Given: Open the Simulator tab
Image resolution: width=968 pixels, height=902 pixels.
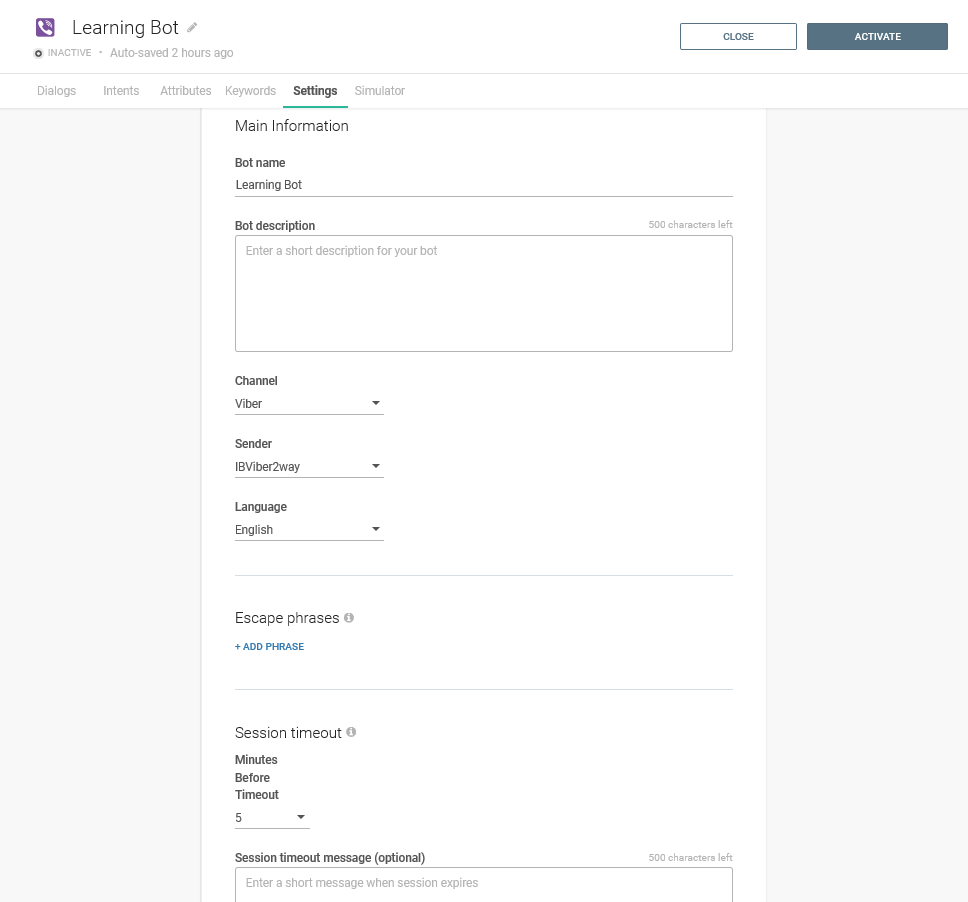Looking at the screenshot, I should pos(379,90).
